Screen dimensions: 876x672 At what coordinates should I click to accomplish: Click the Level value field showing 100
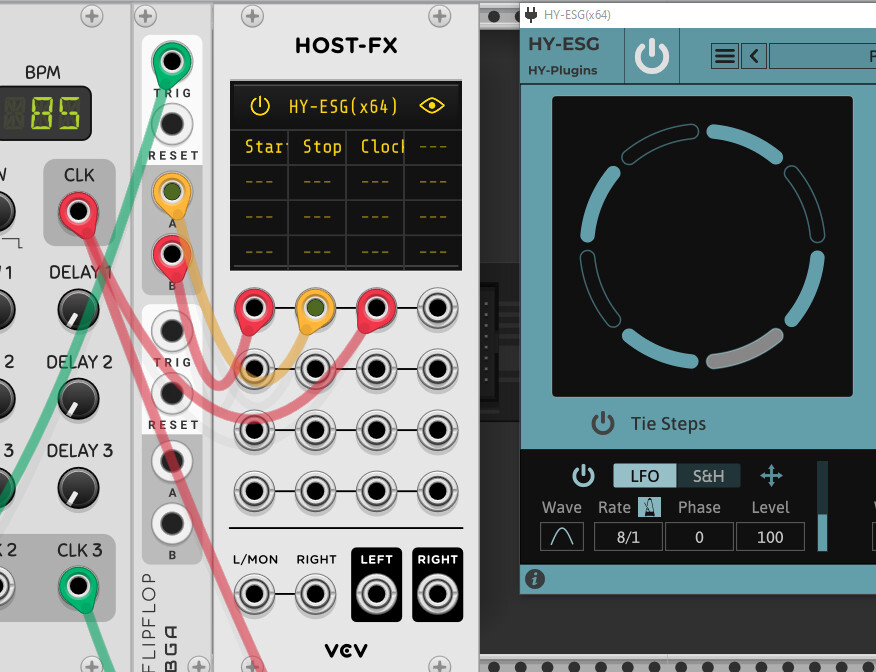click(770, 537)
